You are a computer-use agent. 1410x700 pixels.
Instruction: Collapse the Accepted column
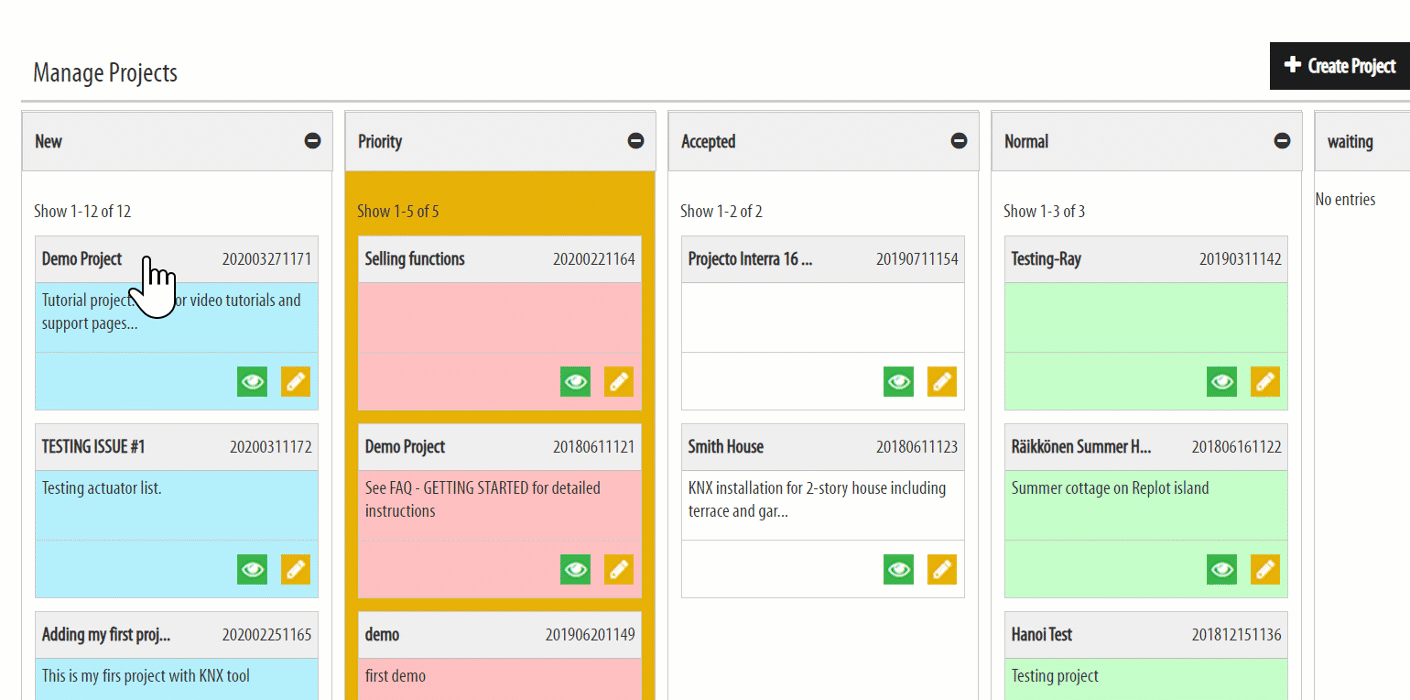point(959,141)
